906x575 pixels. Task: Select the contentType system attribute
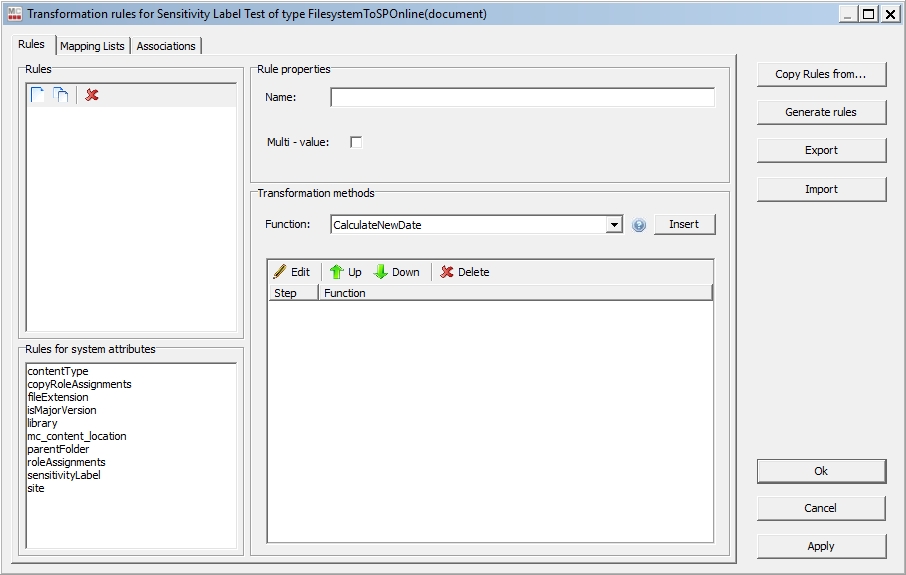58,371
